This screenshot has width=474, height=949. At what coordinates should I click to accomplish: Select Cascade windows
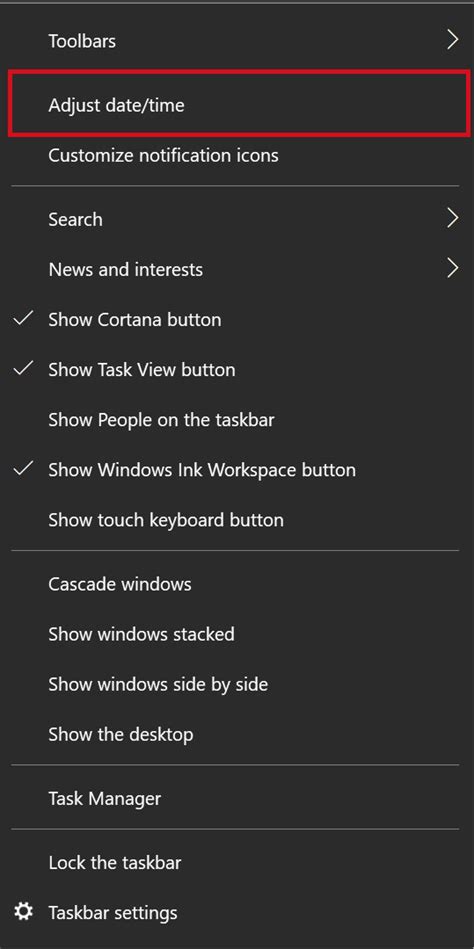tap(120, 585)
